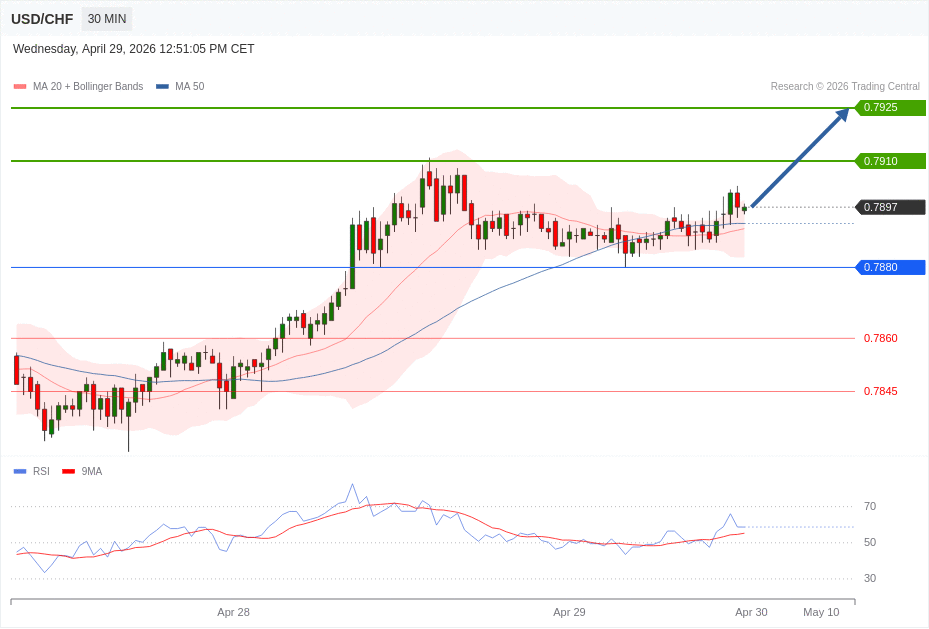The height and width of the screenshot is (629, 929).
Task: Click the USD/CHF pair title
Action: click(42, 19)
